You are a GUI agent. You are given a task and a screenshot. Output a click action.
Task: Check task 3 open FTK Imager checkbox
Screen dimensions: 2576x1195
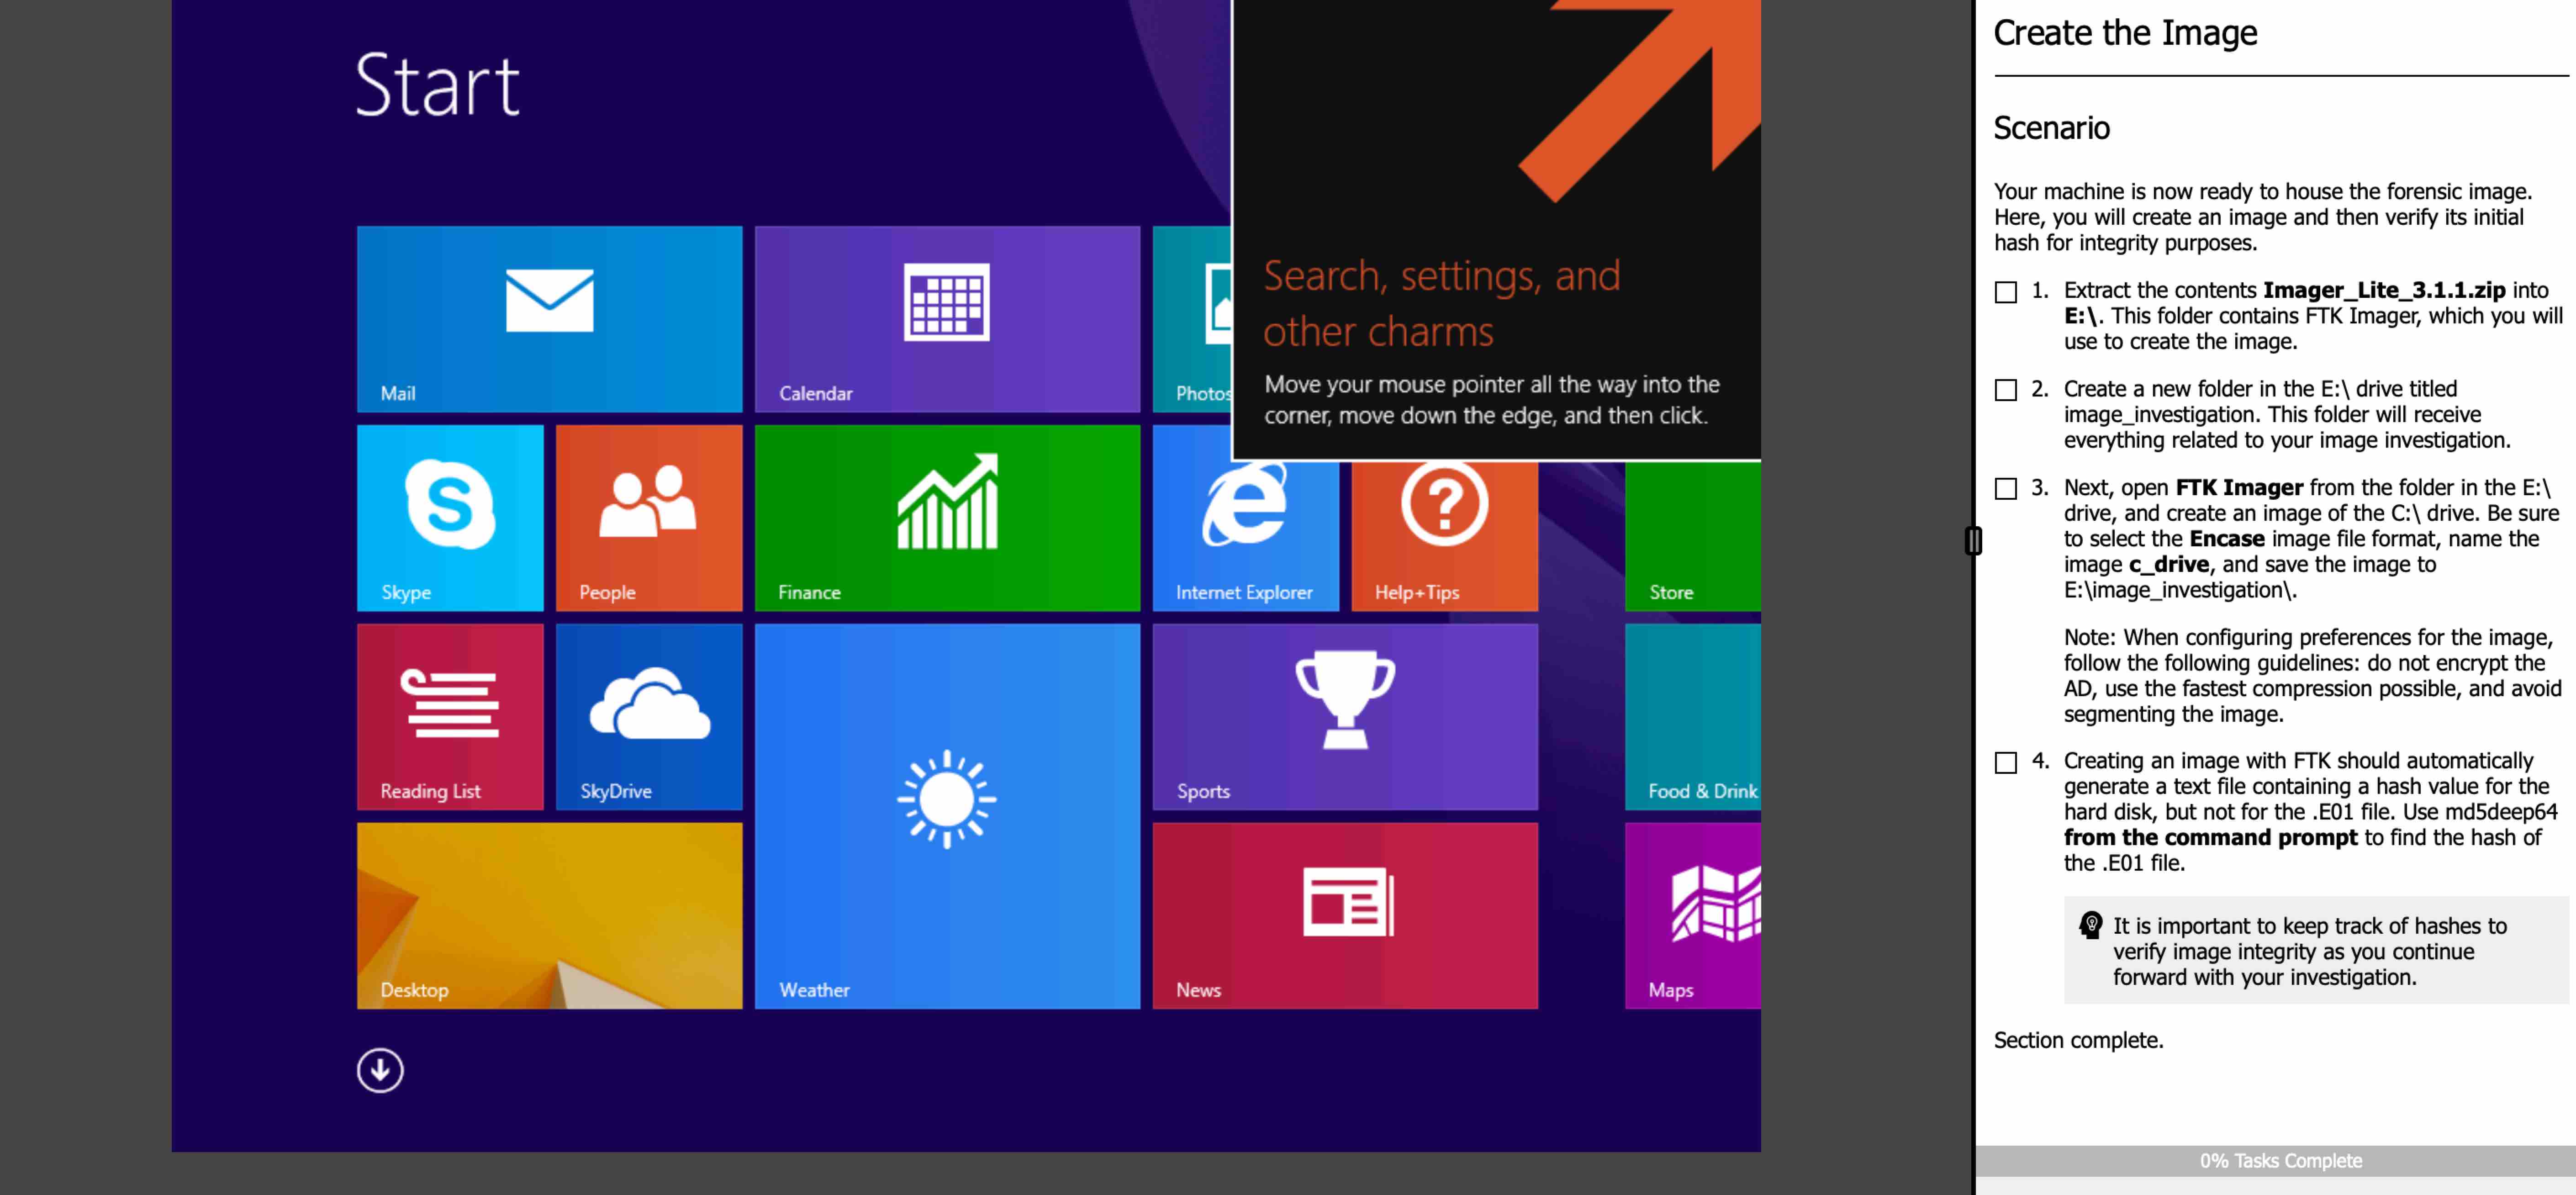coord(2005,489)
